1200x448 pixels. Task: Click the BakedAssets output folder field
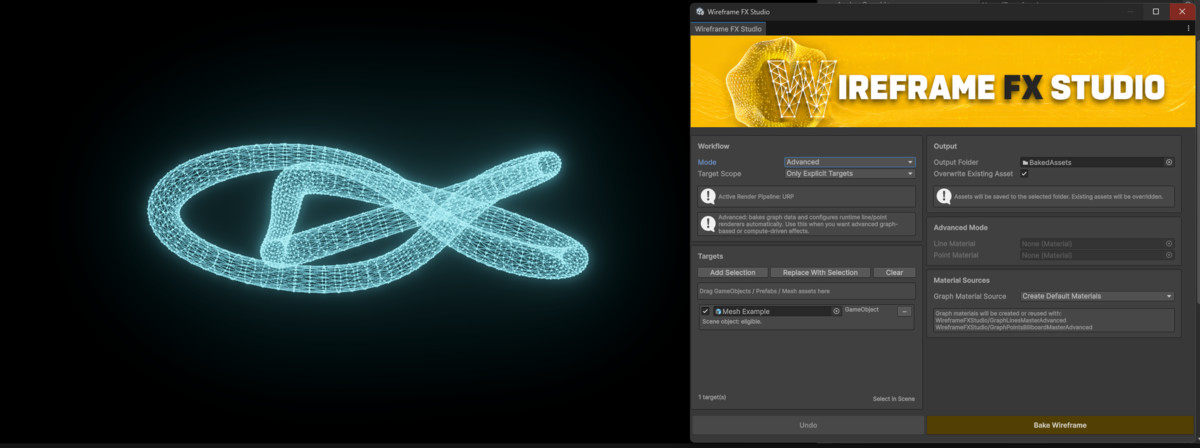pyautogui.click(x=1097, y=162)
